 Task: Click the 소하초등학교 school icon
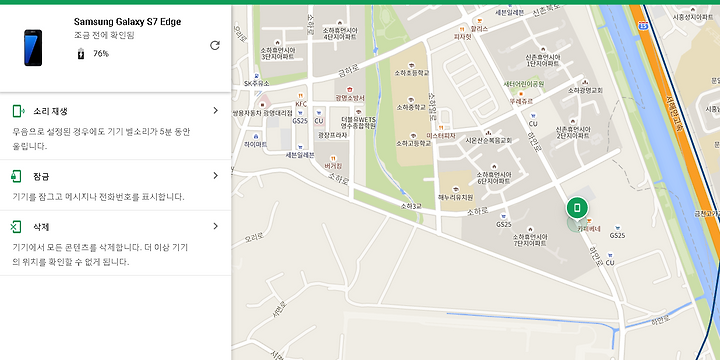tap(411, 65)
